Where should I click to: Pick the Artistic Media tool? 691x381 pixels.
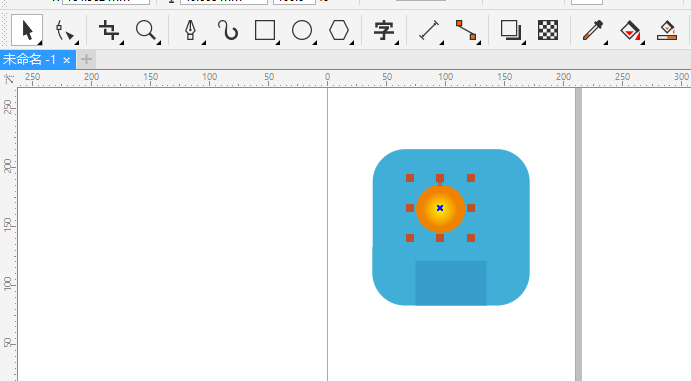[227, 31]
